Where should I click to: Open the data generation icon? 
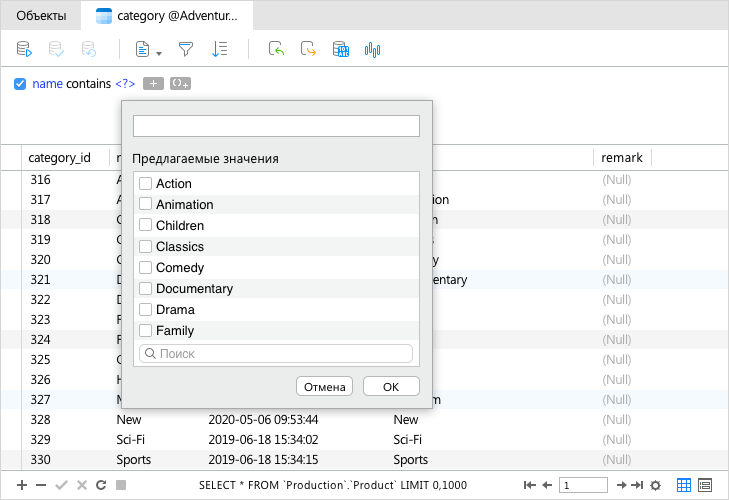pos(341,48)
